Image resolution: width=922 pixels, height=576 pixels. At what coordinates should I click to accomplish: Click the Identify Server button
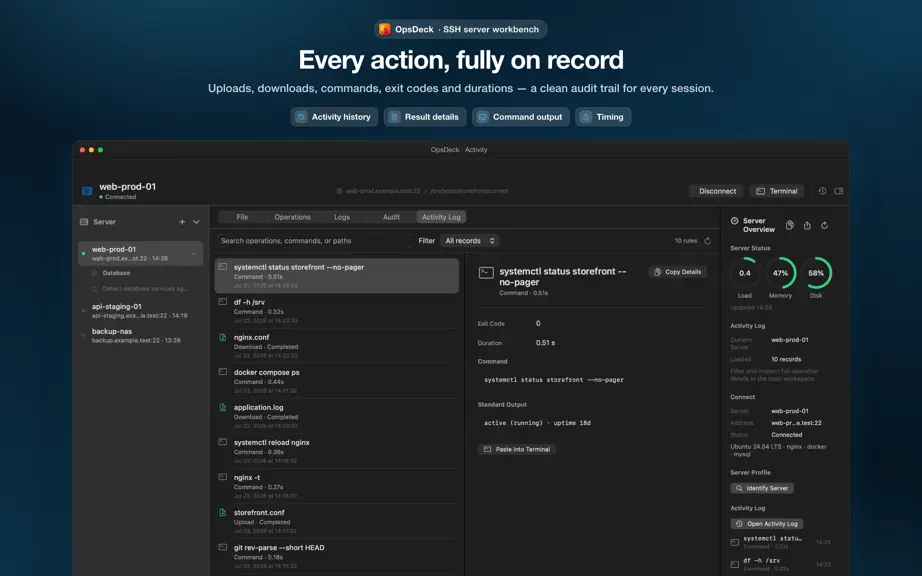click(762, 488)
